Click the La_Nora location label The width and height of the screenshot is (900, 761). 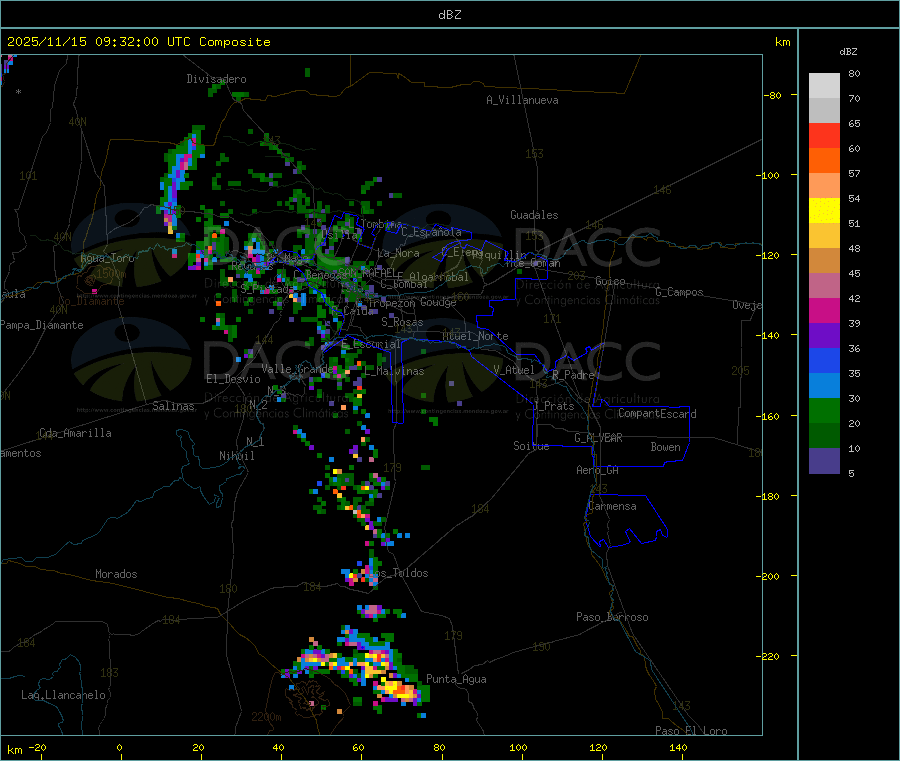click(x=398, y=253)
